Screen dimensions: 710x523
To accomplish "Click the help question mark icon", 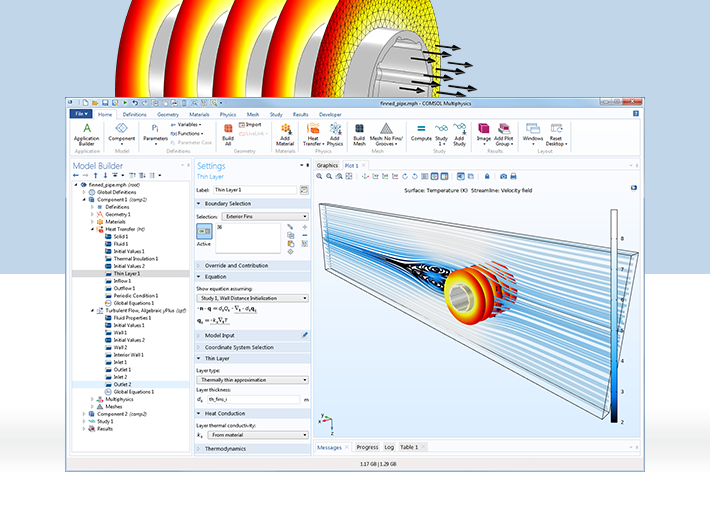I will tap(636, 114).
